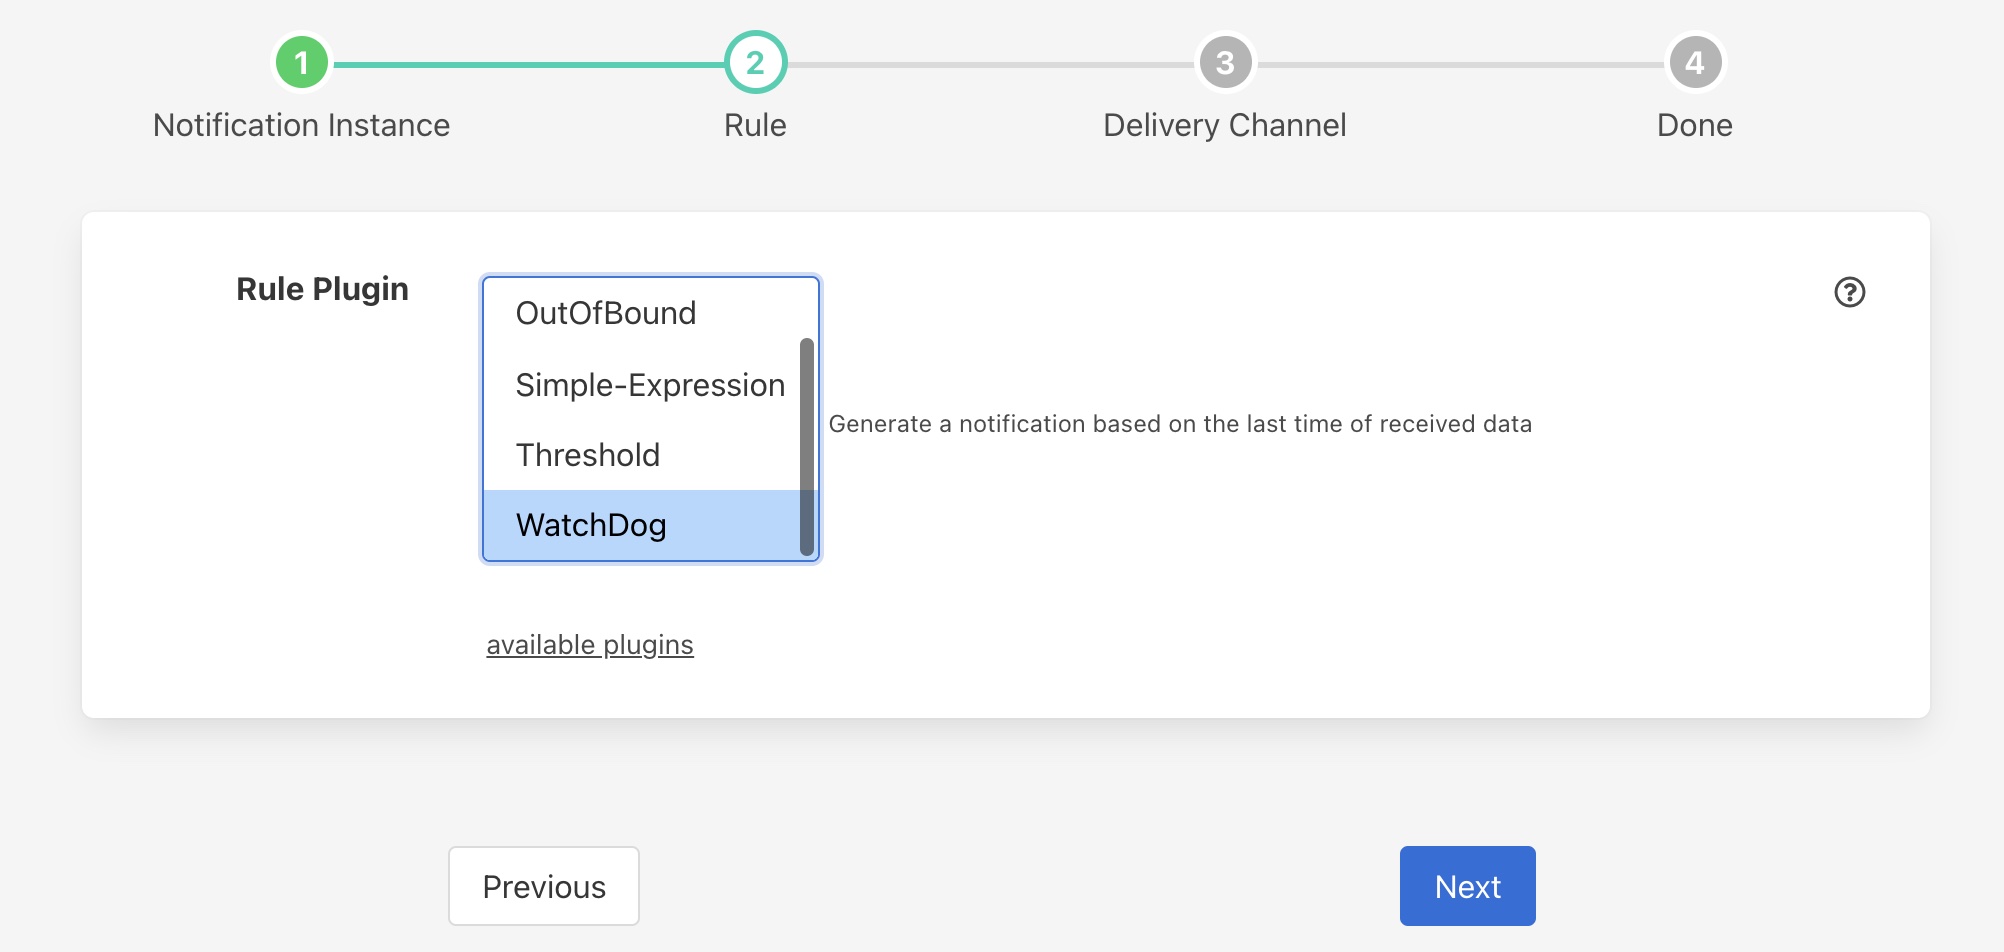
Task: Select the highlighted WatchDog plugin option
Action: click(x=591, y=525)
